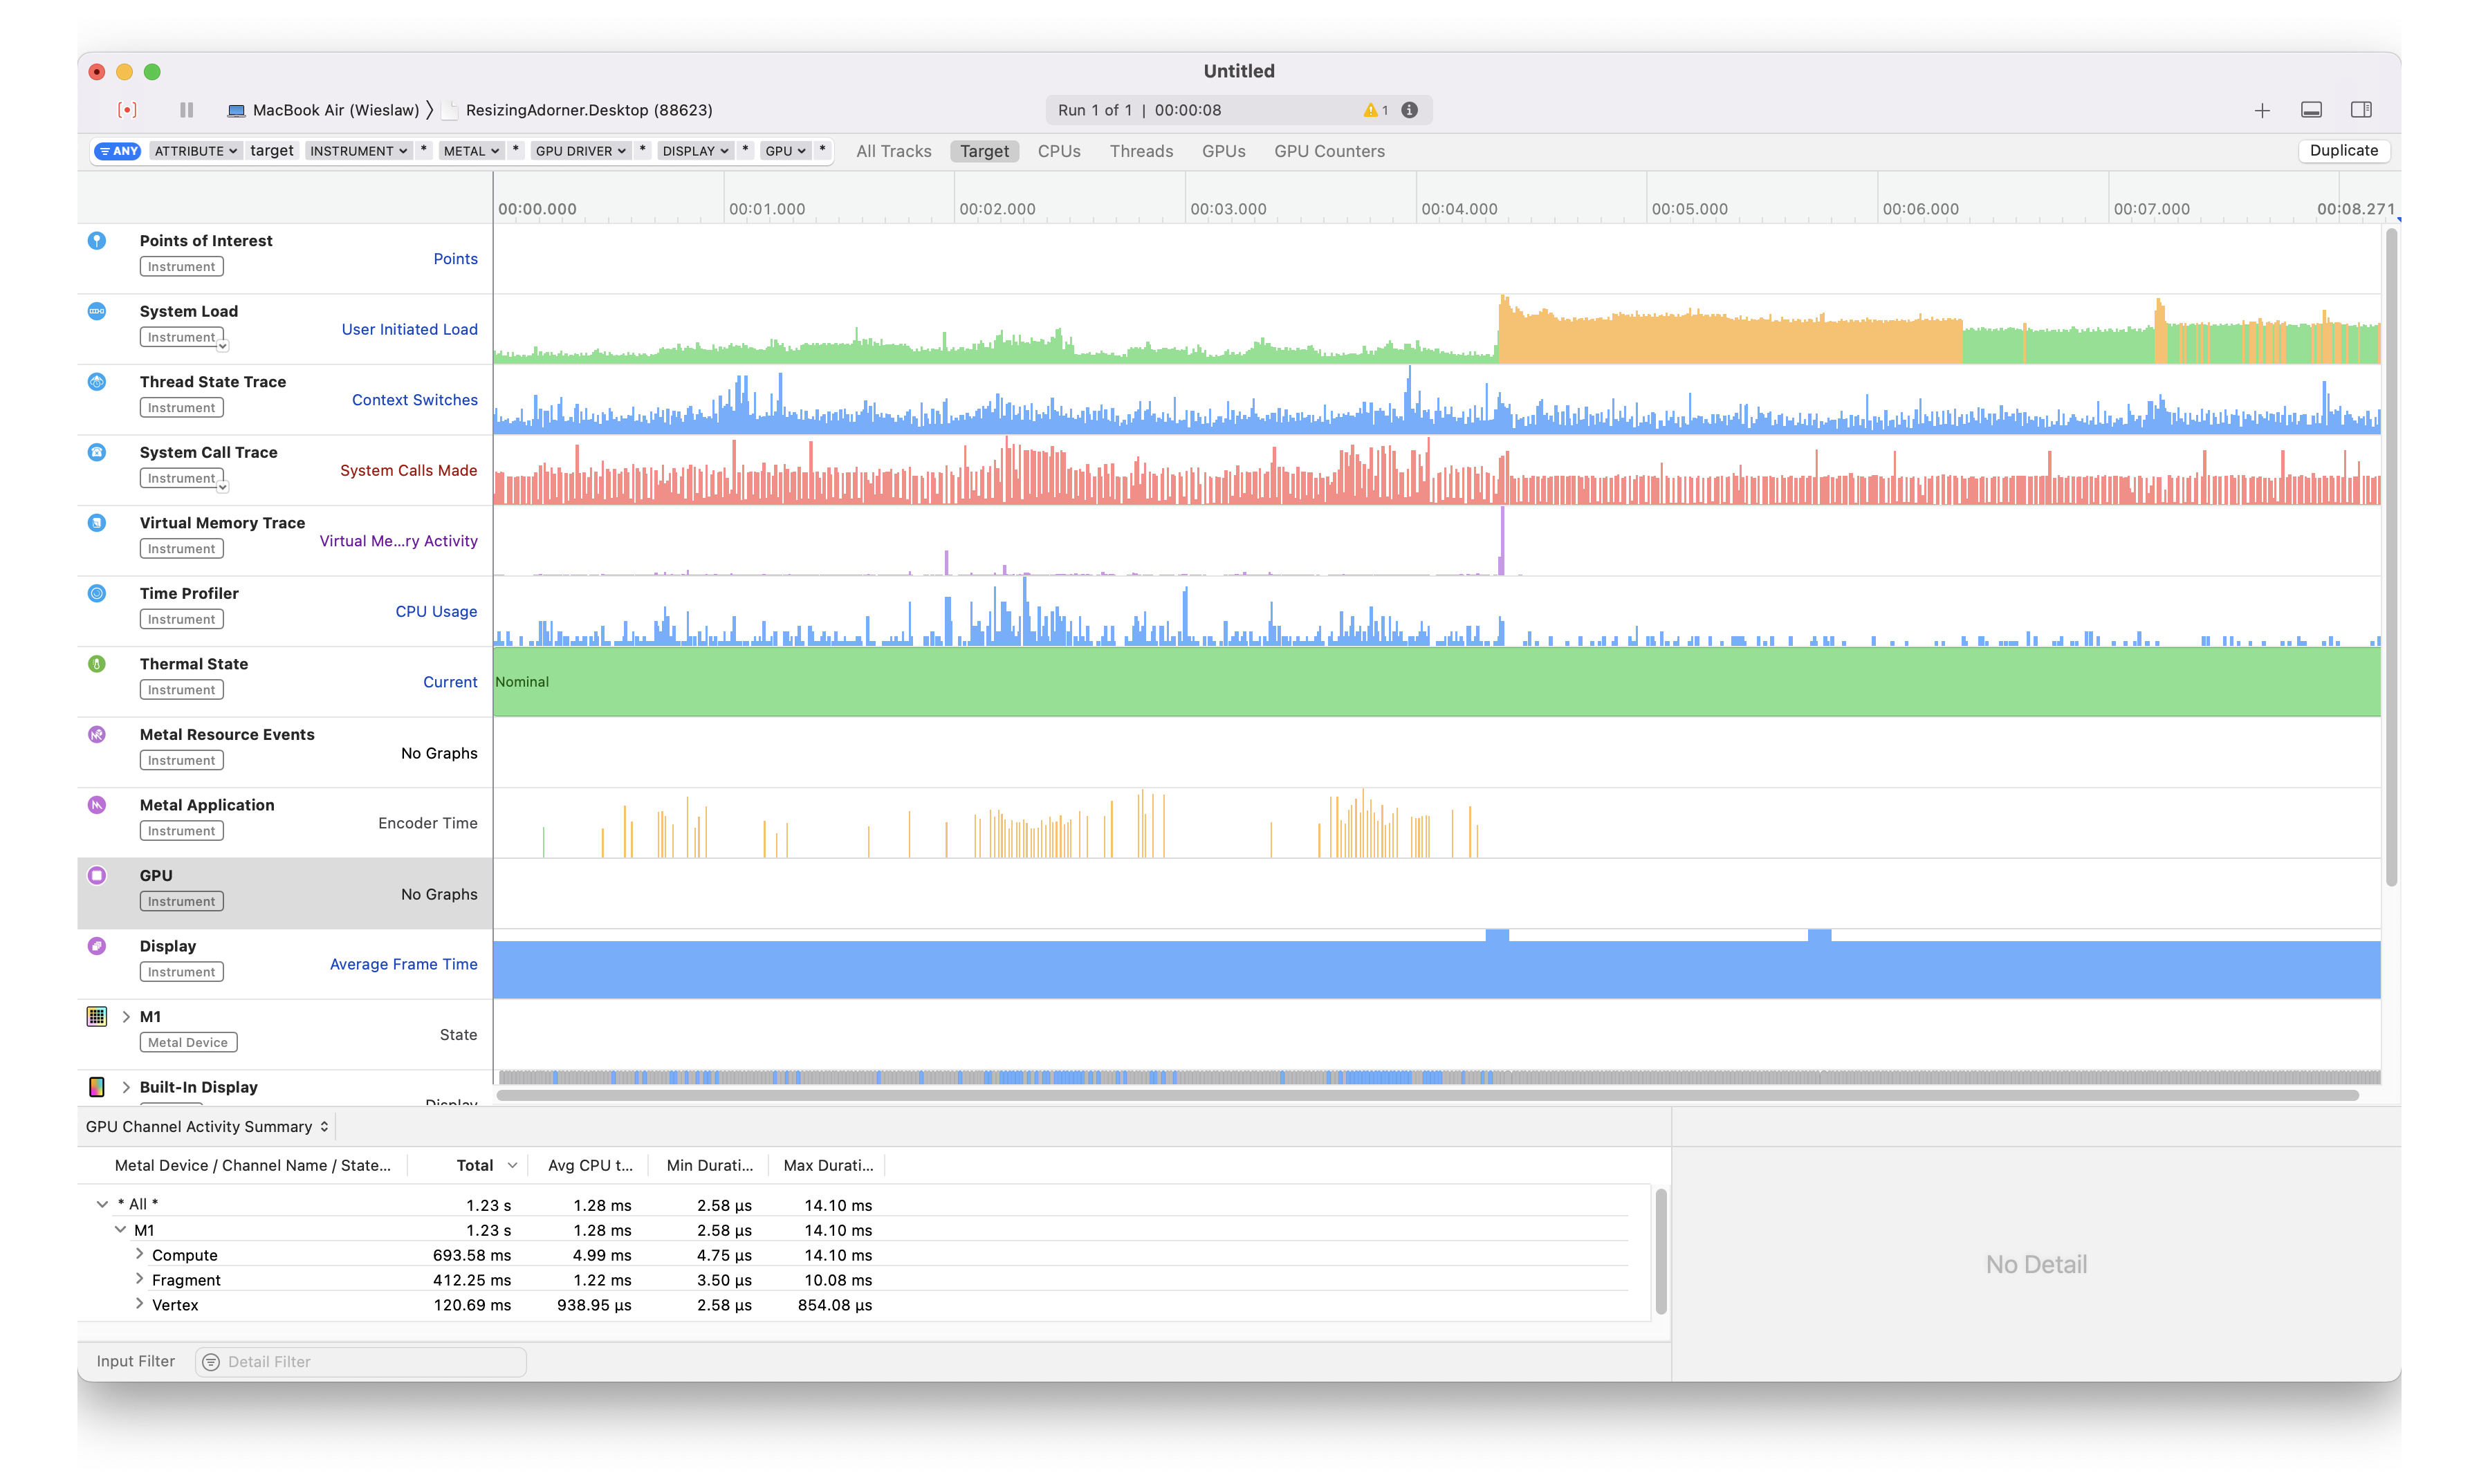This screenshot has height=1484, width=2479.
Task: Select the Time Profiler instrument icon
Action: (x=97, y=593)
